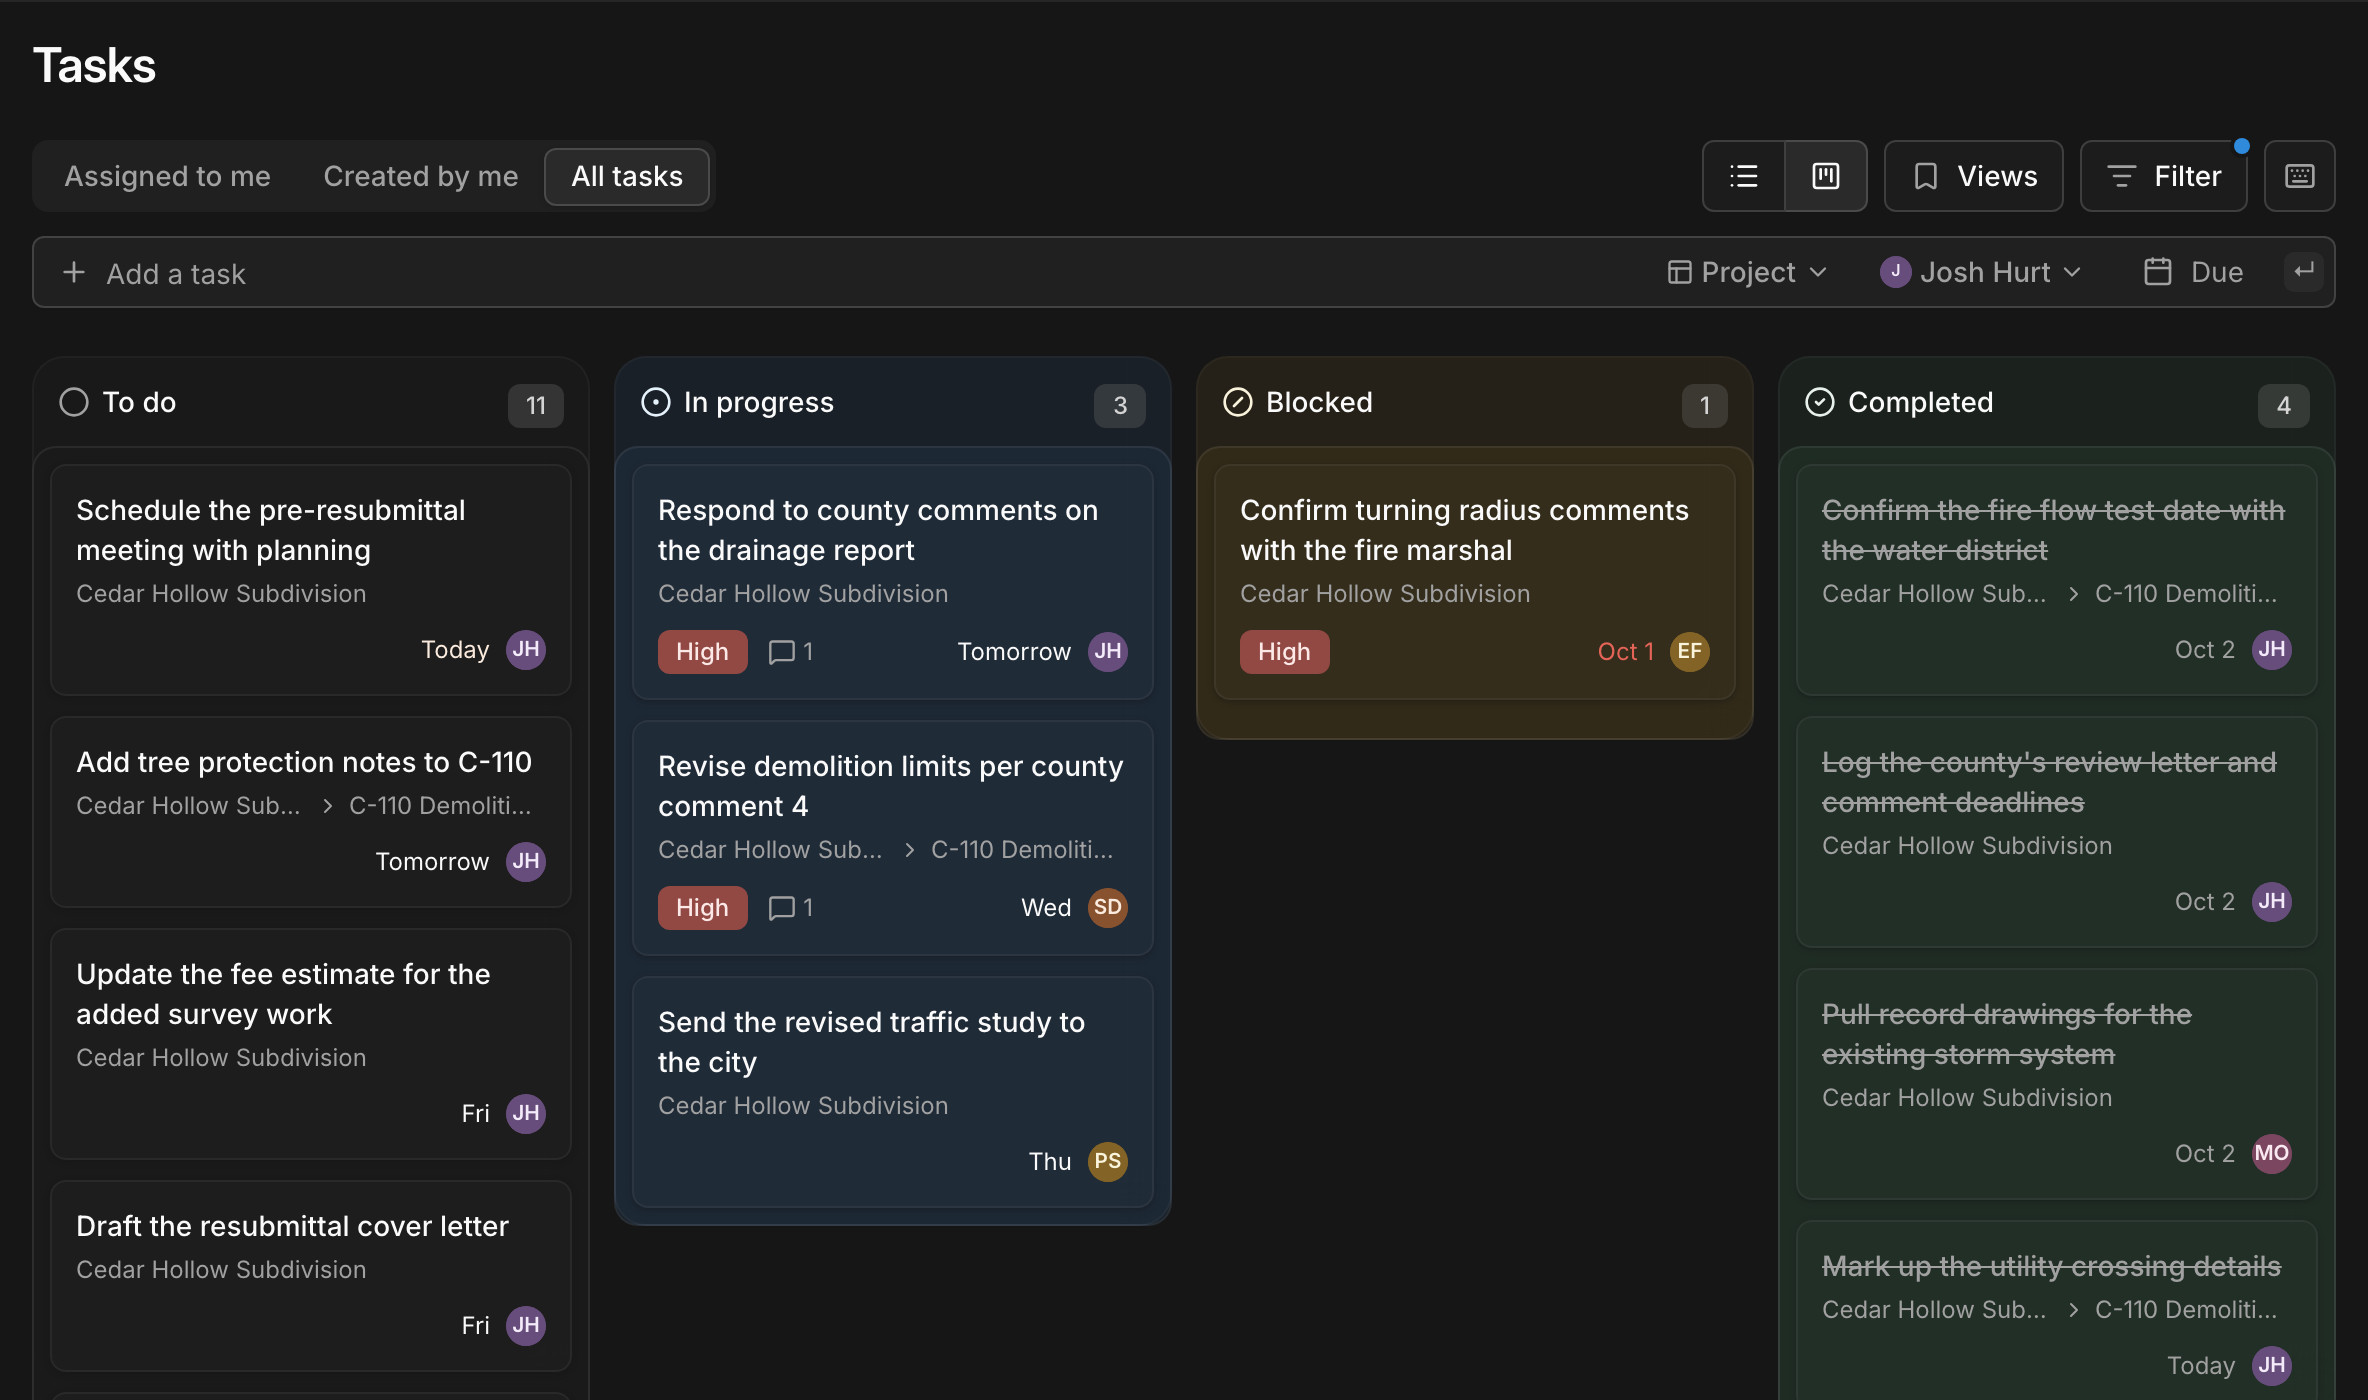Click JH avatar on utility crossing task
The height and width of the screenshot is (1400, 2368).
pos(2272,1366)
